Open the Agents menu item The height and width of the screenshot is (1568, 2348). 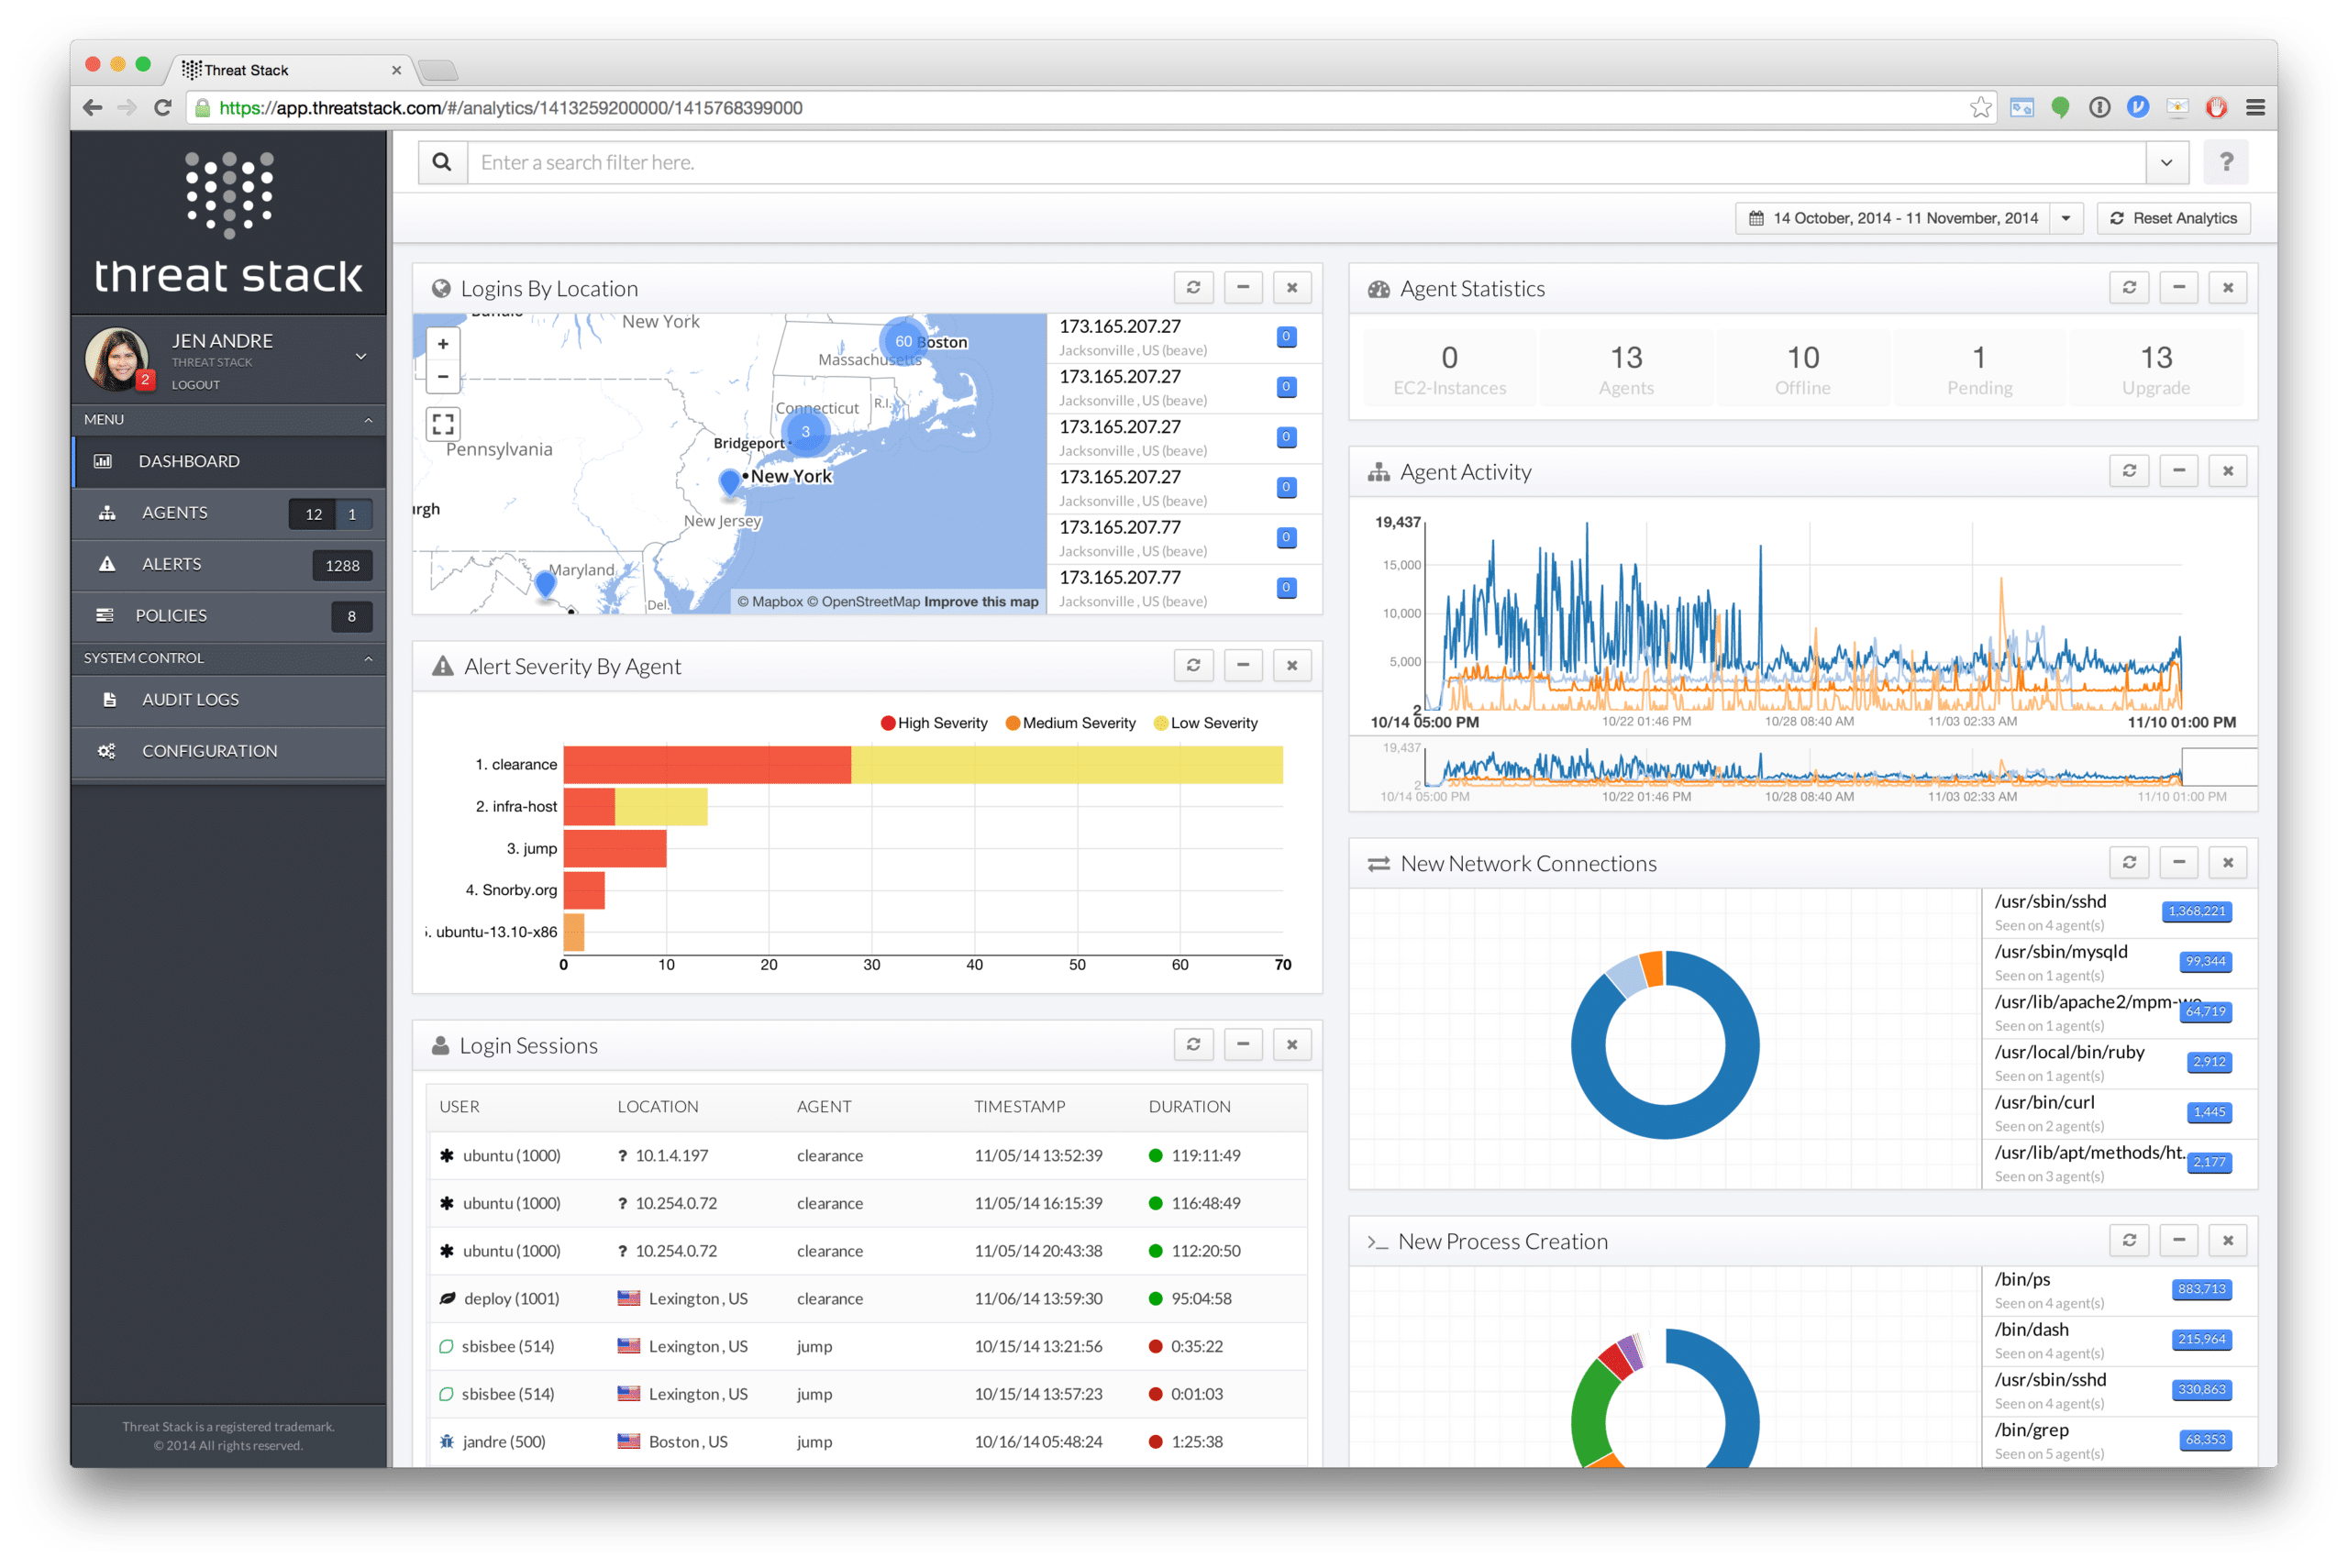[x=229, y=513]
